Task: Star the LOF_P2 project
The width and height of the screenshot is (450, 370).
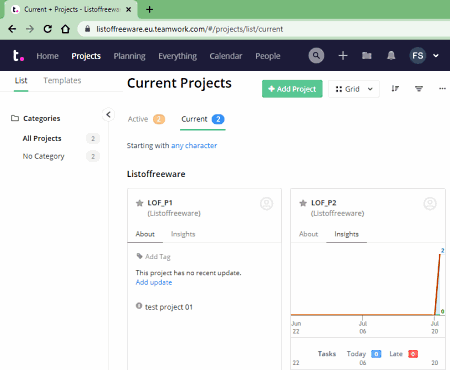Action: [x=303, y=203]
